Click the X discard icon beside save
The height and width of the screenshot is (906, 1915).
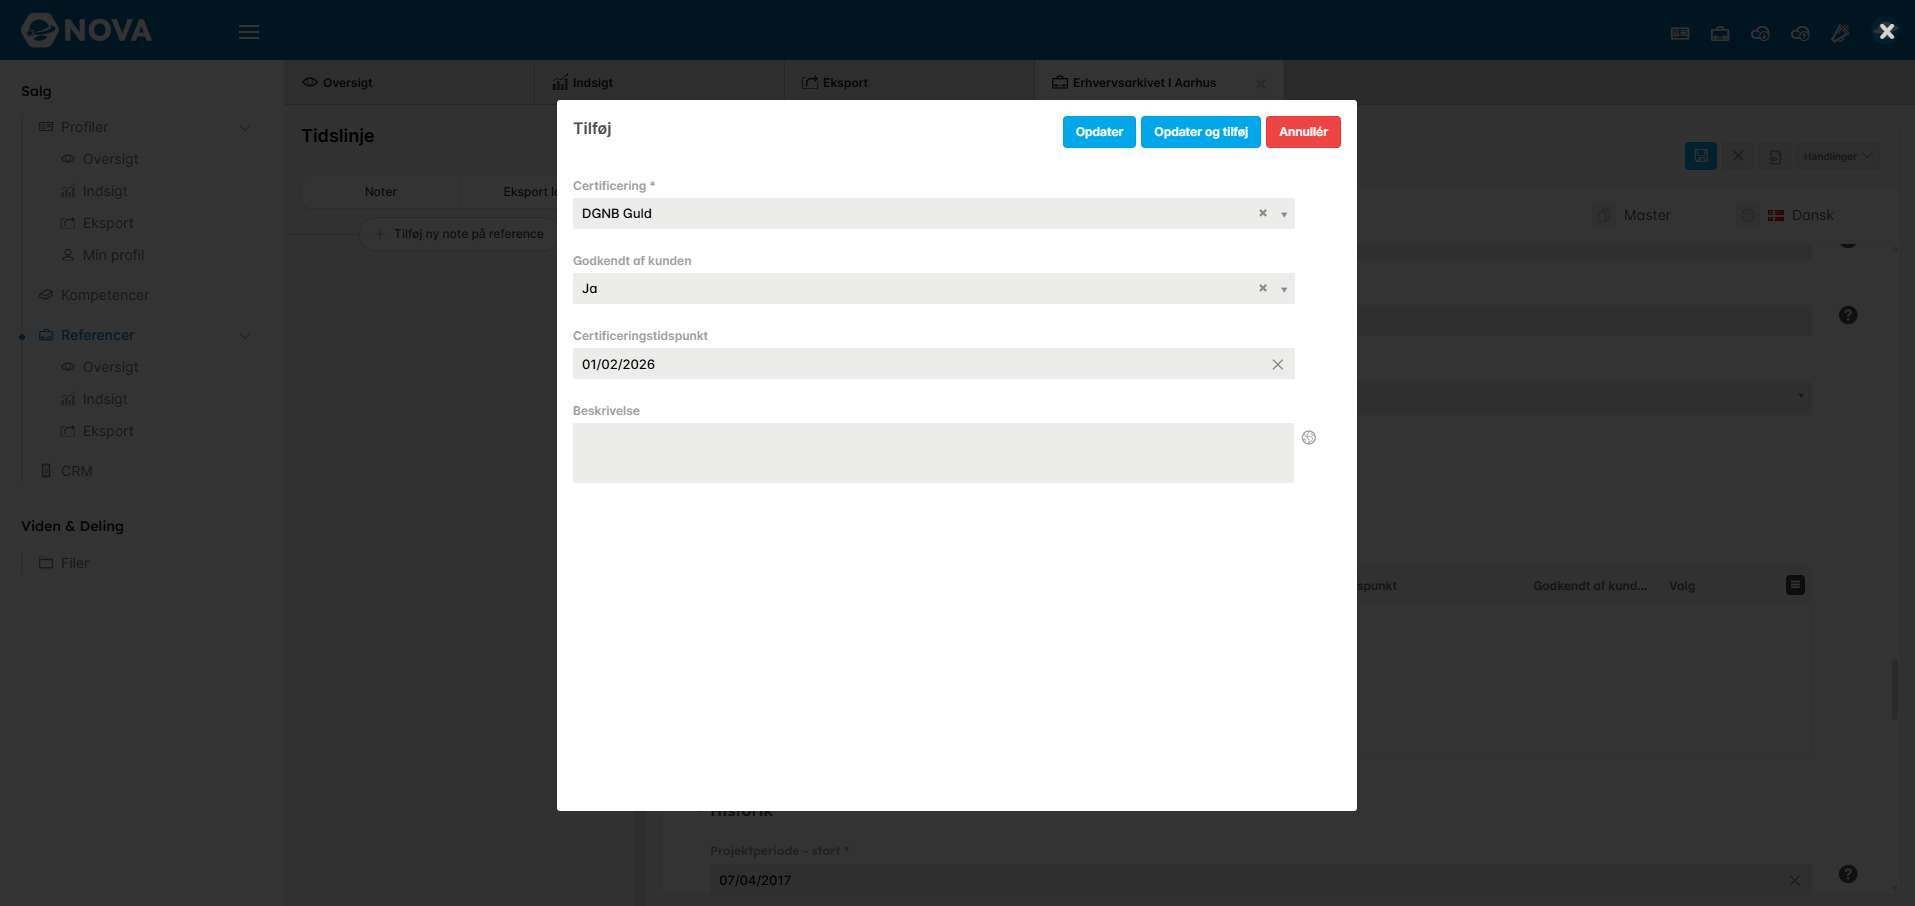(x=1738, y=156)
